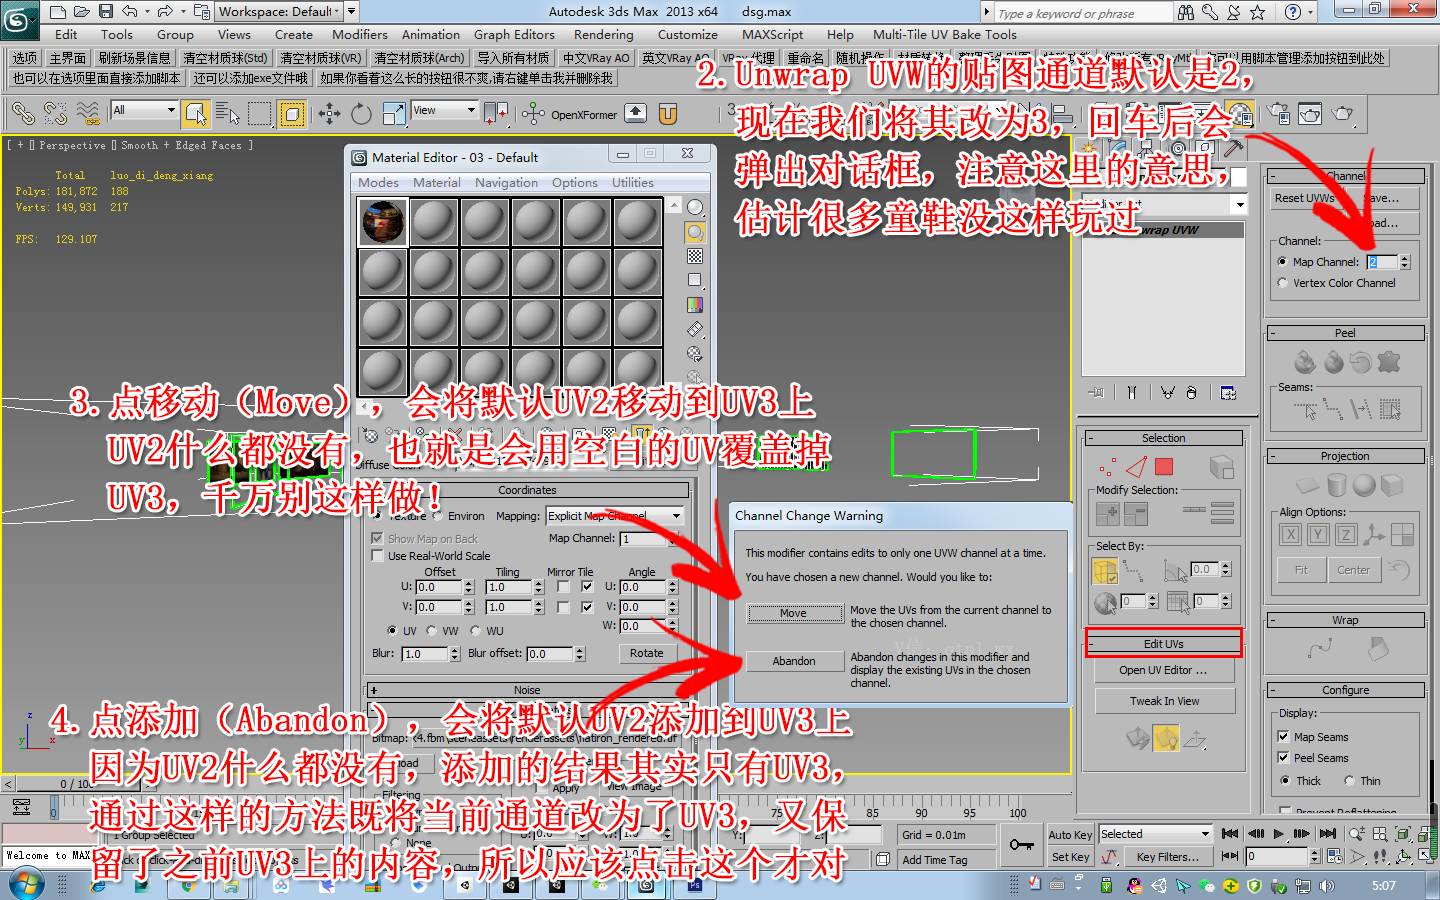
Task: Click the Reset UVWs button
Action: pos(1304,198)
